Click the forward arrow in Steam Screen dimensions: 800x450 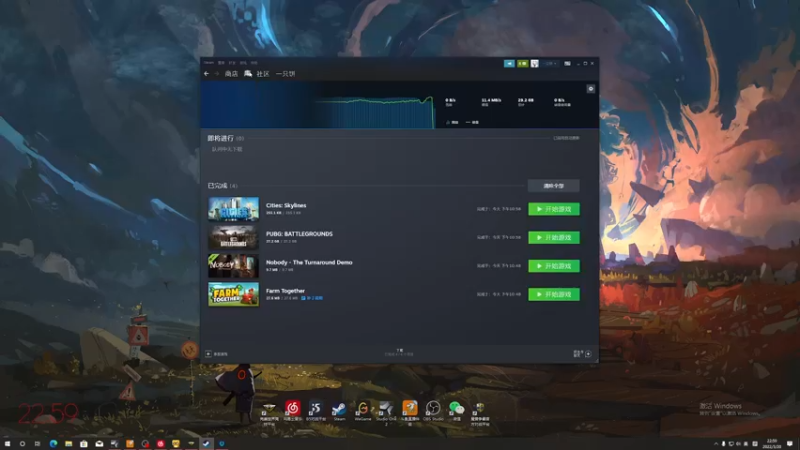(x=216, y=73)
